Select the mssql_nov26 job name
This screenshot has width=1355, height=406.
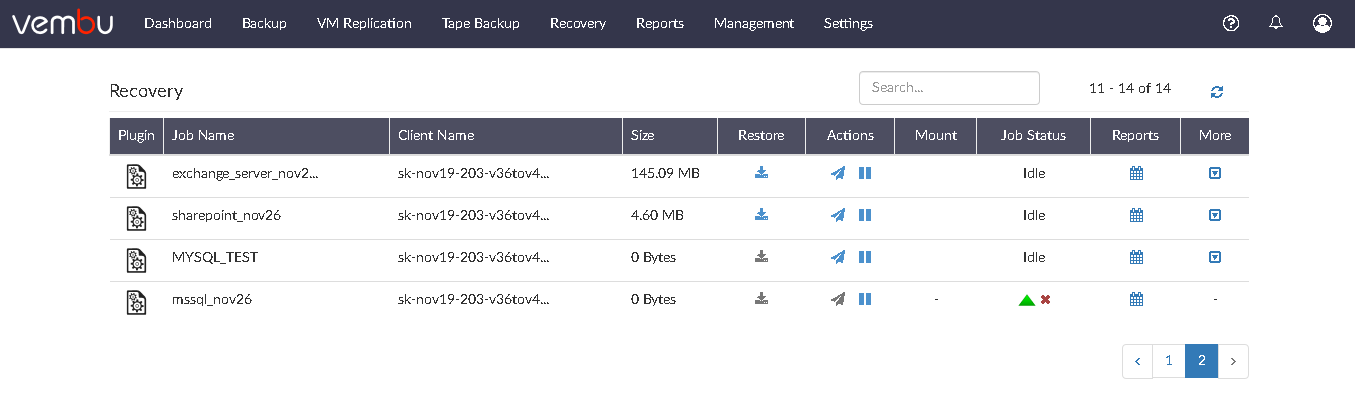[x=212, y=299]
